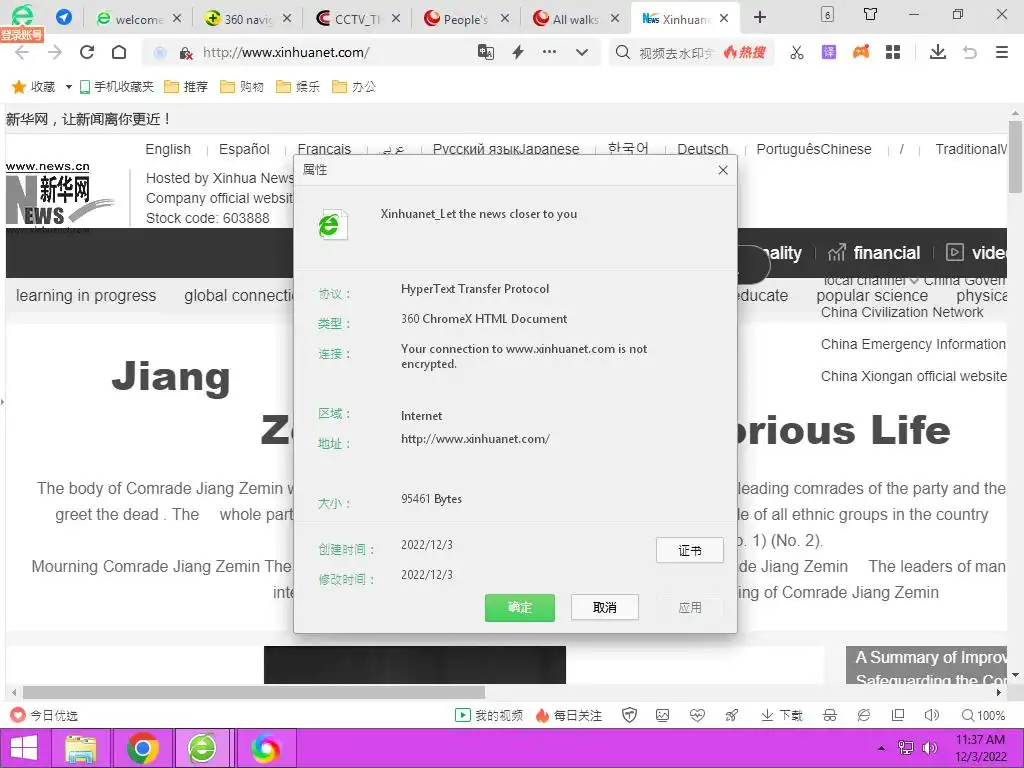The image size is (1024, 768).
Task: Switch to the CCTV tab
Action: 356,19
